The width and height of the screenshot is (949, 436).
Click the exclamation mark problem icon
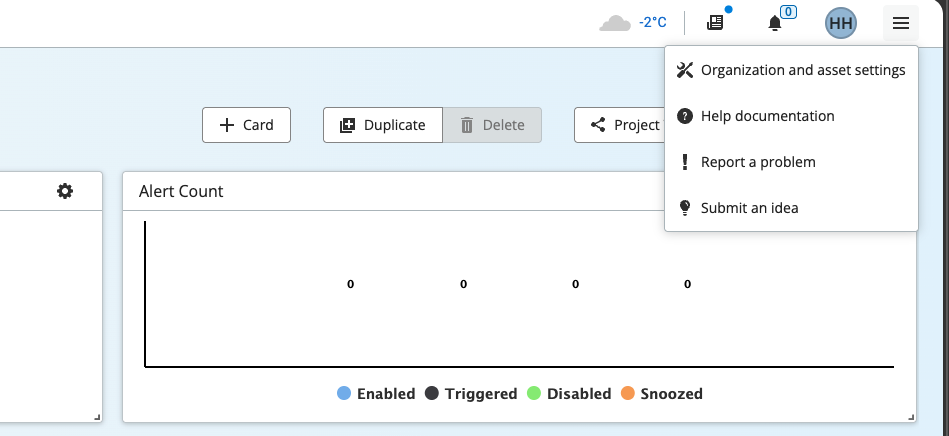tap(685, 162)
